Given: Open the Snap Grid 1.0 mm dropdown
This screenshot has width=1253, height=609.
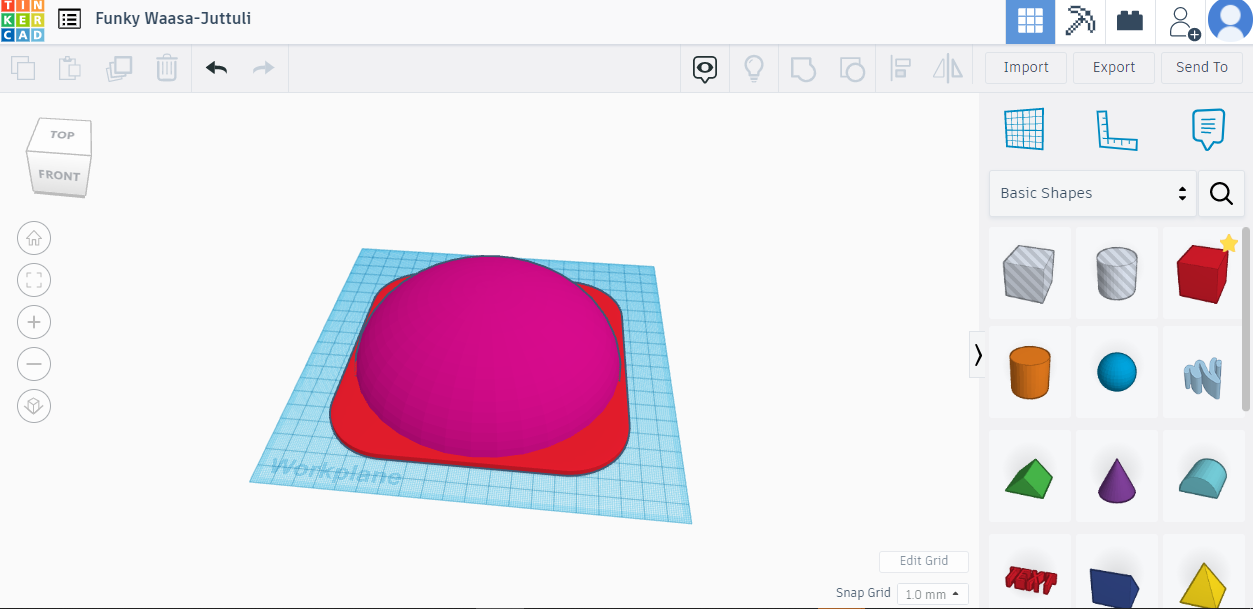Looking at the screenshot, I should point(932,594).
